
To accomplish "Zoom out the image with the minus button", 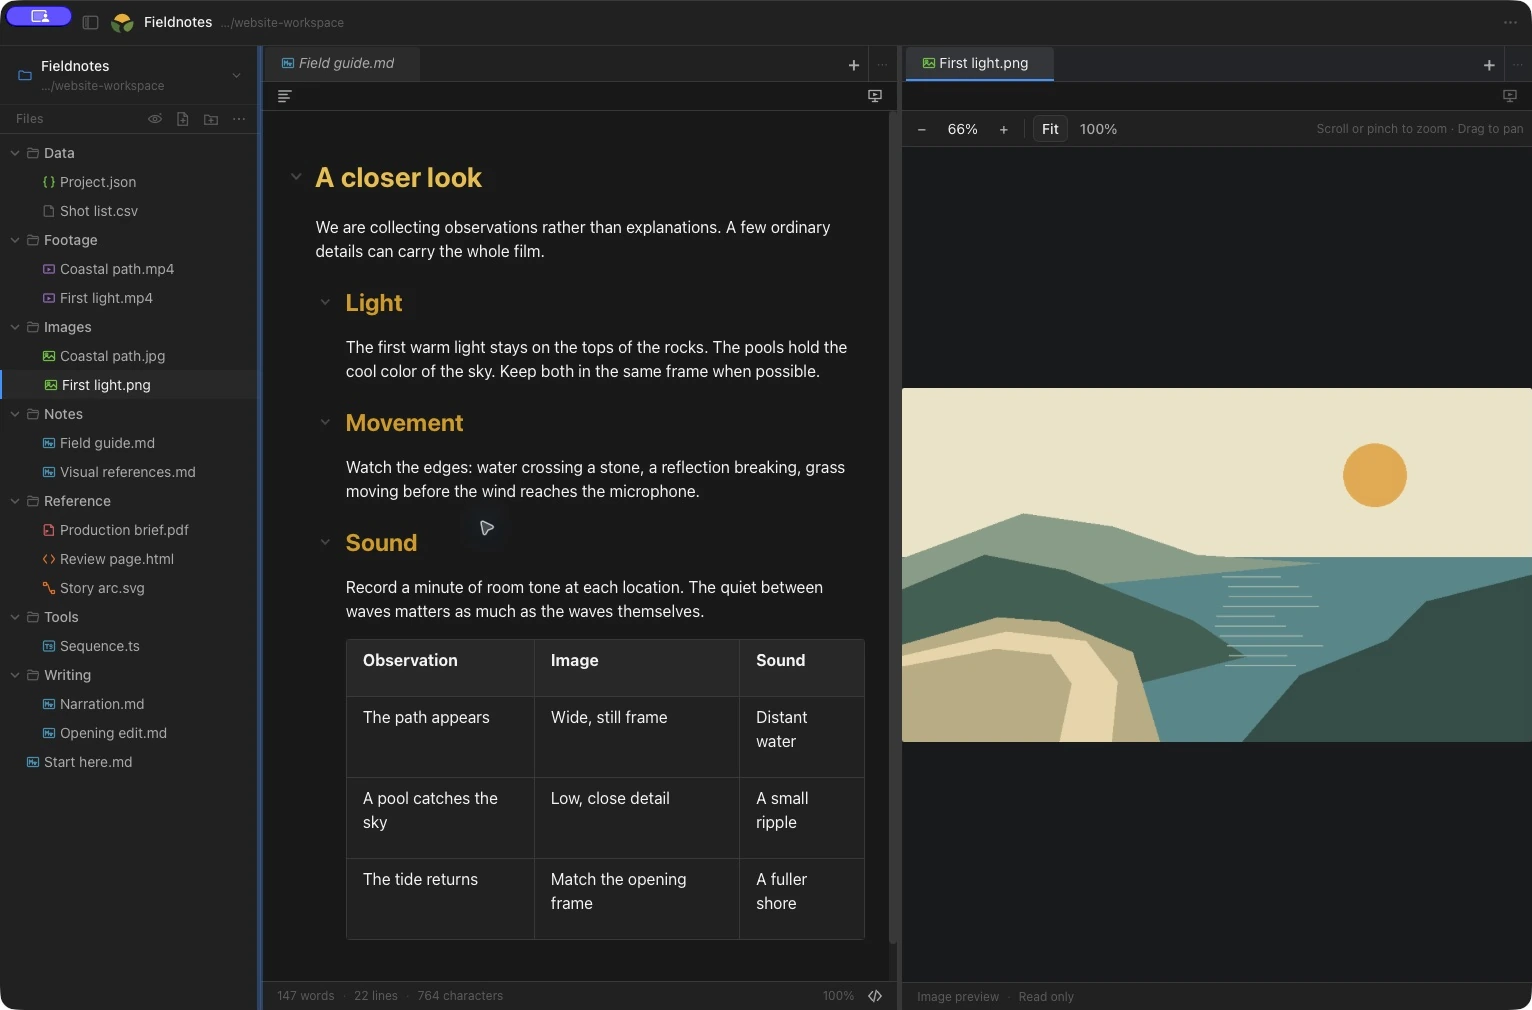I will (922, 129).
